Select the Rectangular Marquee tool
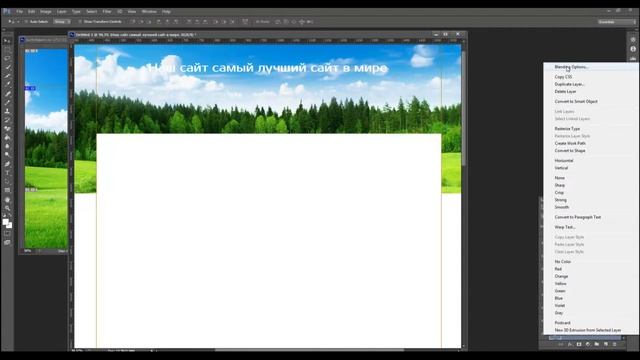The width and height of the screenshot is (640, 360). coord(7,50)
